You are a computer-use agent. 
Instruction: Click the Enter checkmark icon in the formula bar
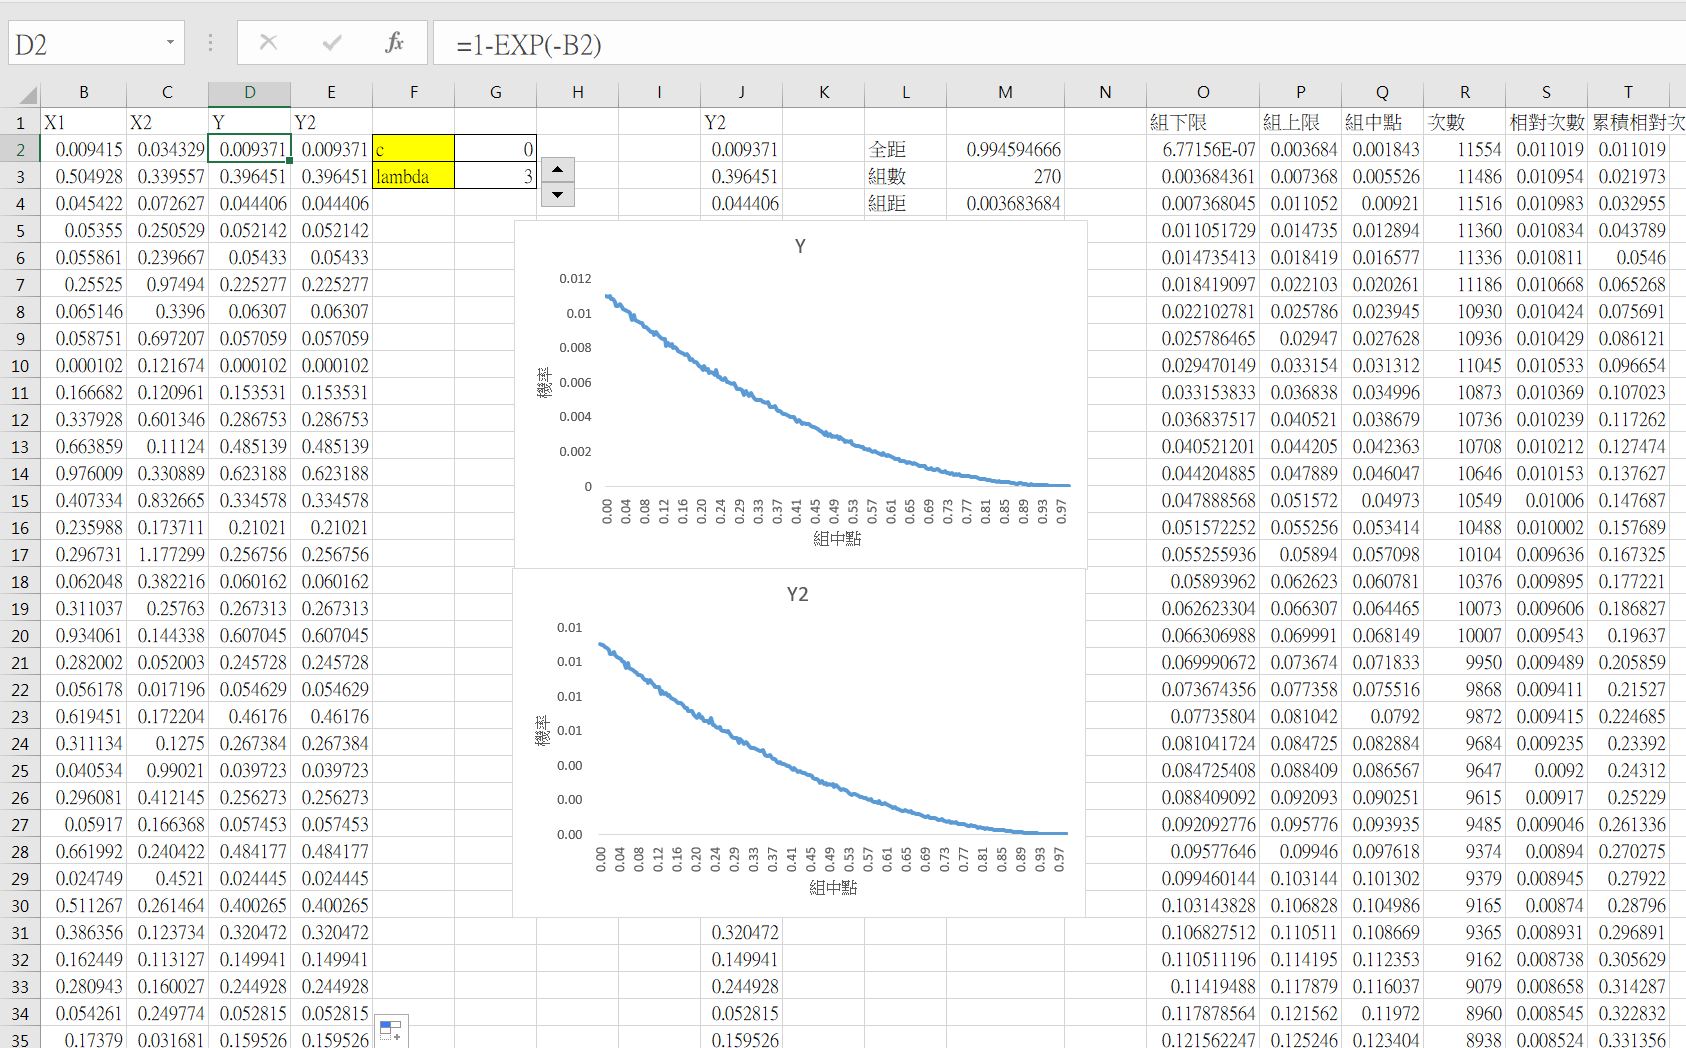[332, 43]
